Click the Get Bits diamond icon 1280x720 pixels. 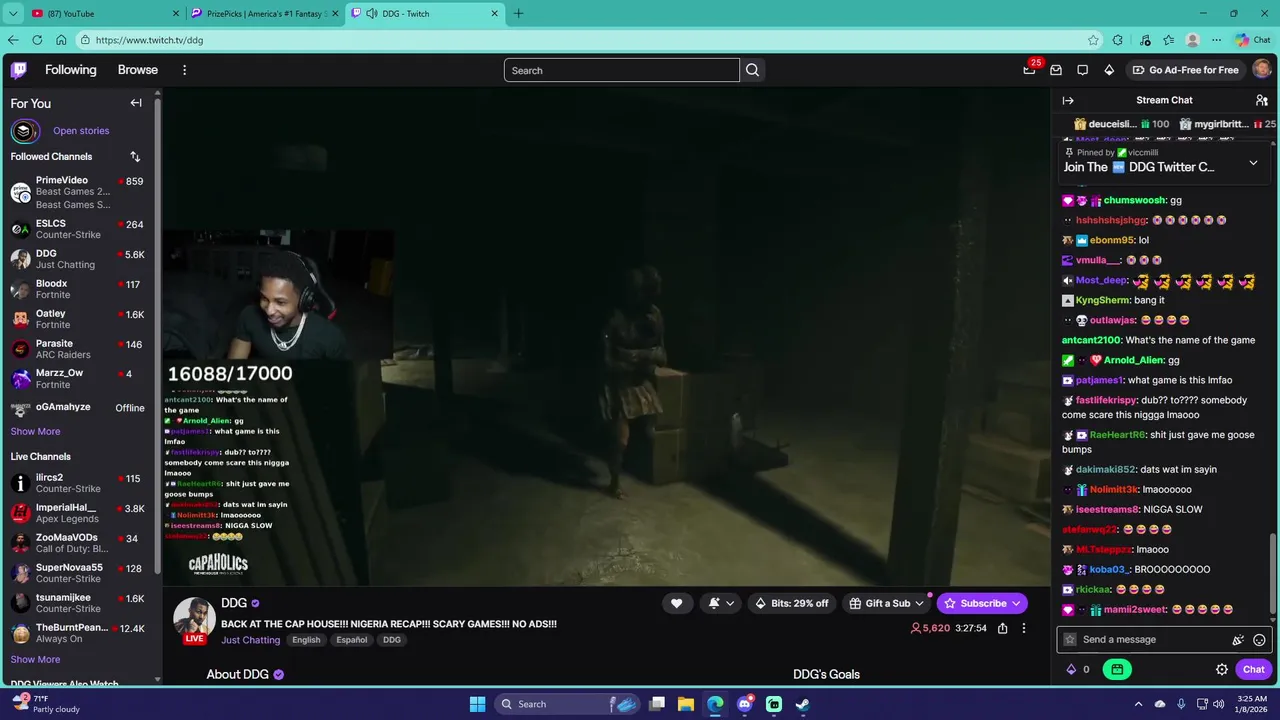pyautogui.click(x=1109, y=70)
